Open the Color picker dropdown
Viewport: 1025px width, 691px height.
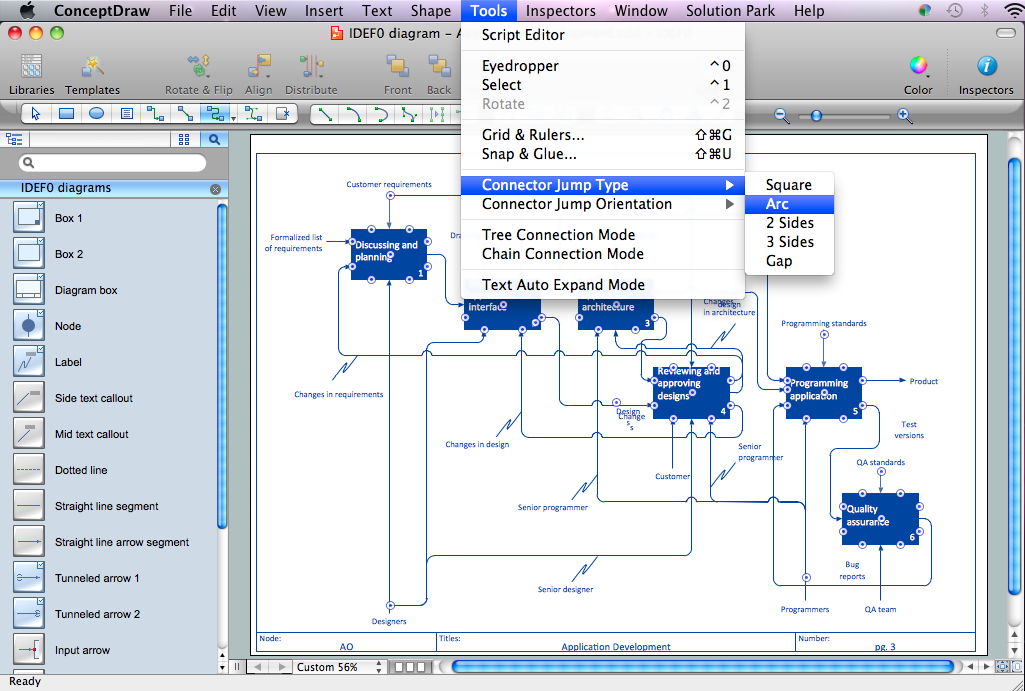tap(918, 68)
